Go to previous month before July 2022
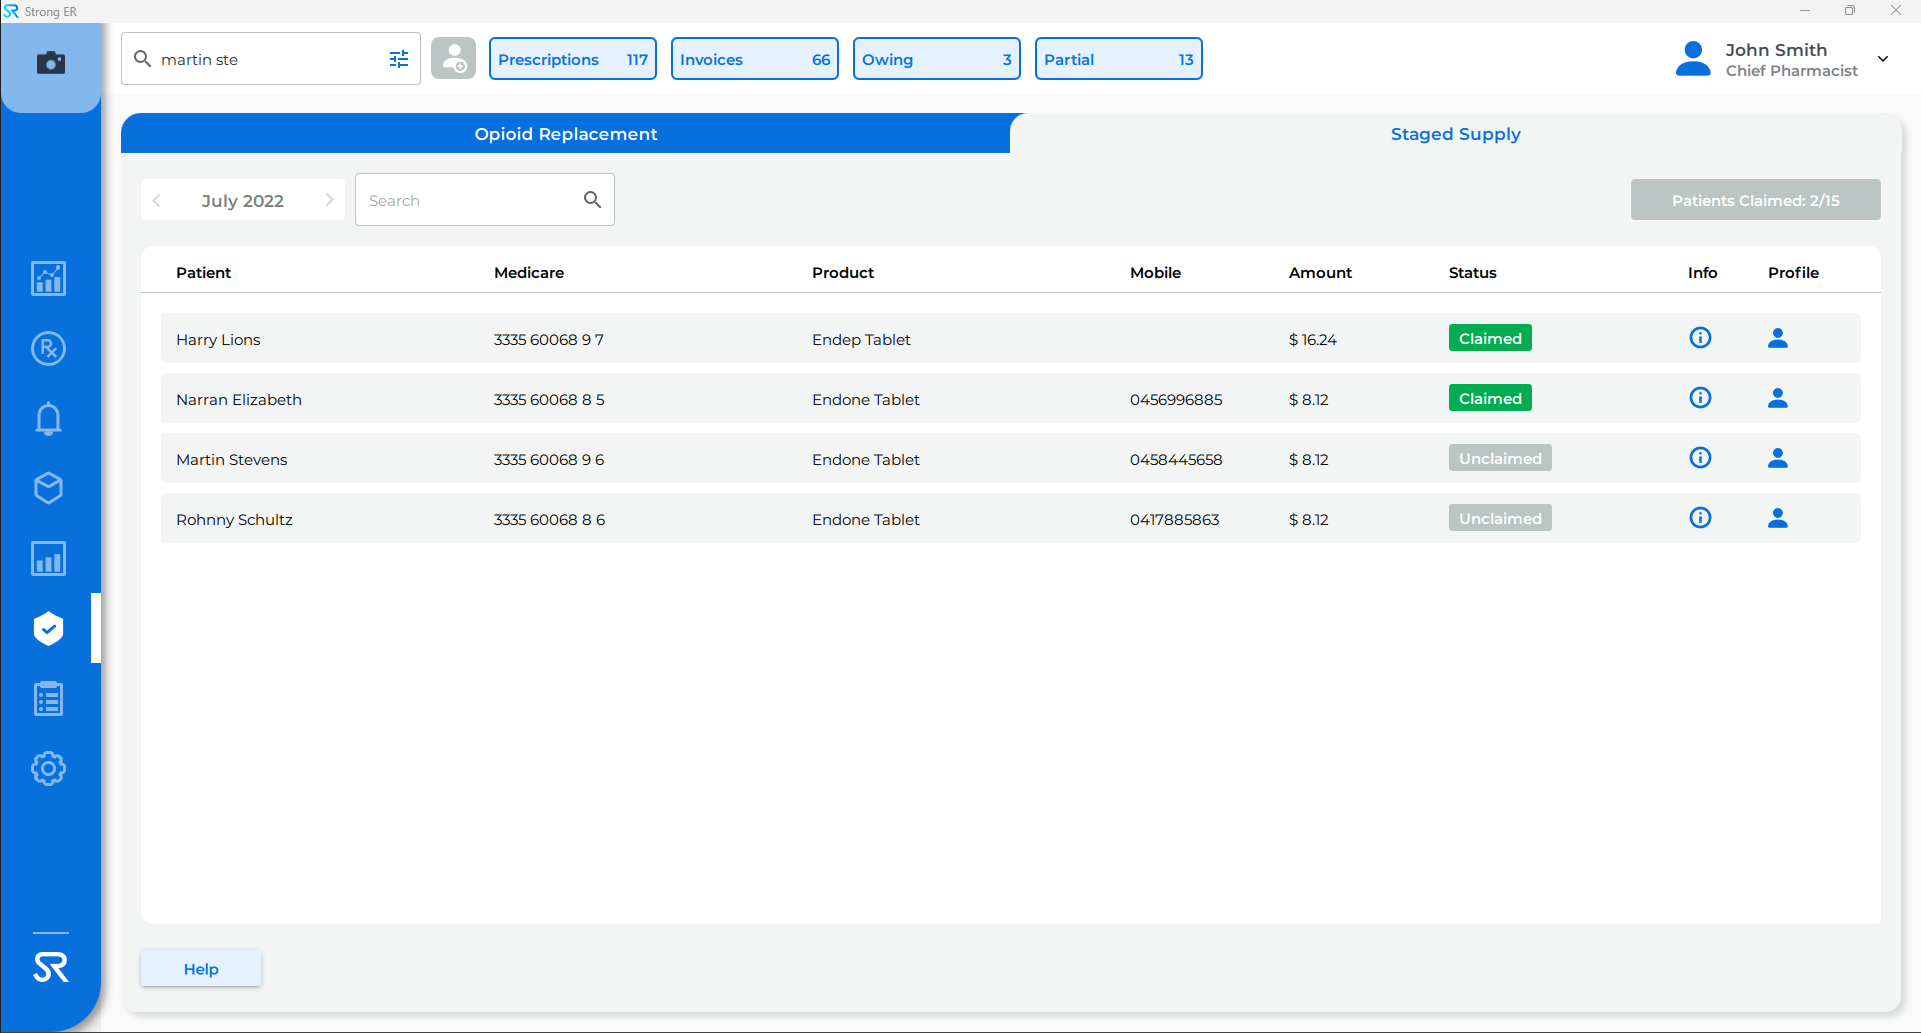 click(x=156, y=200)
